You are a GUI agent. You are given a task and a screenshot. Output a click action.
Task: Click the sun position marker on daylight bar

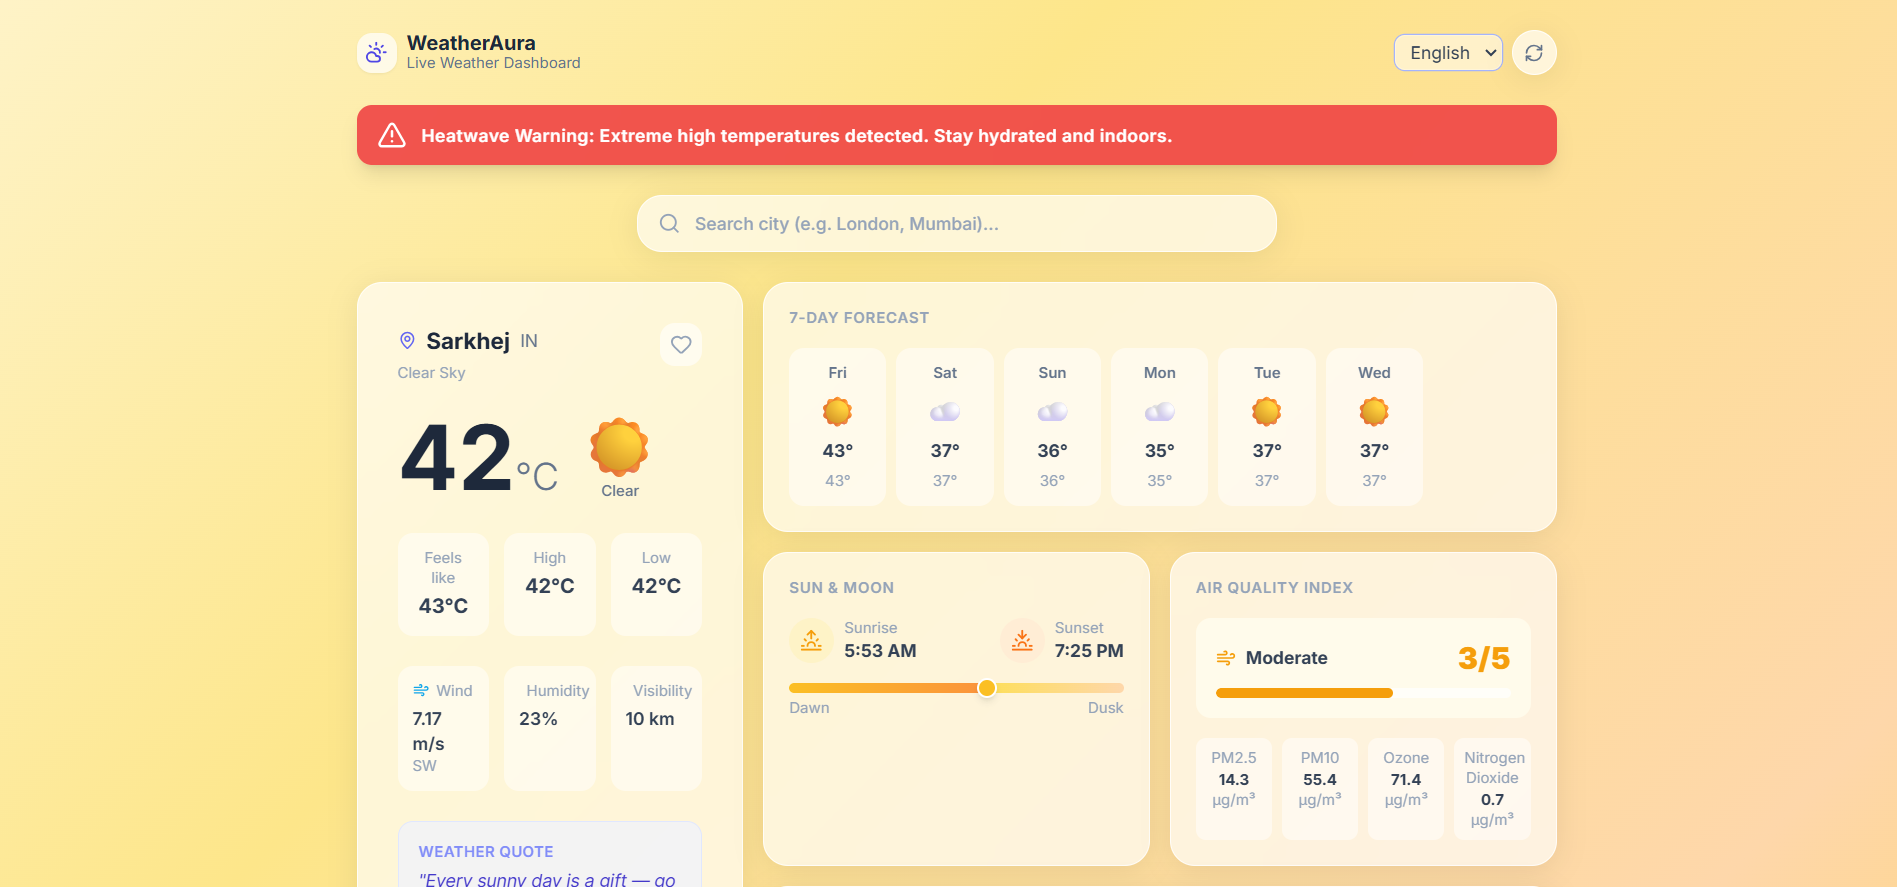[x=987, y=688]
